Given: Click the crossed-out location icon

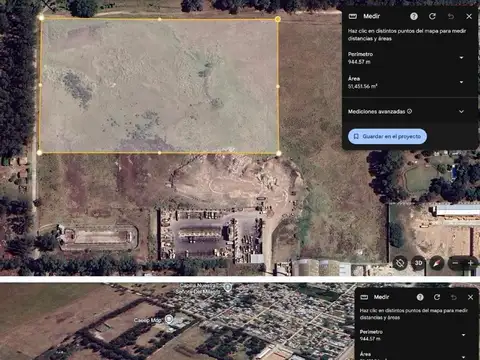Looking at the screenshot, I should click(x=400, y=263).
